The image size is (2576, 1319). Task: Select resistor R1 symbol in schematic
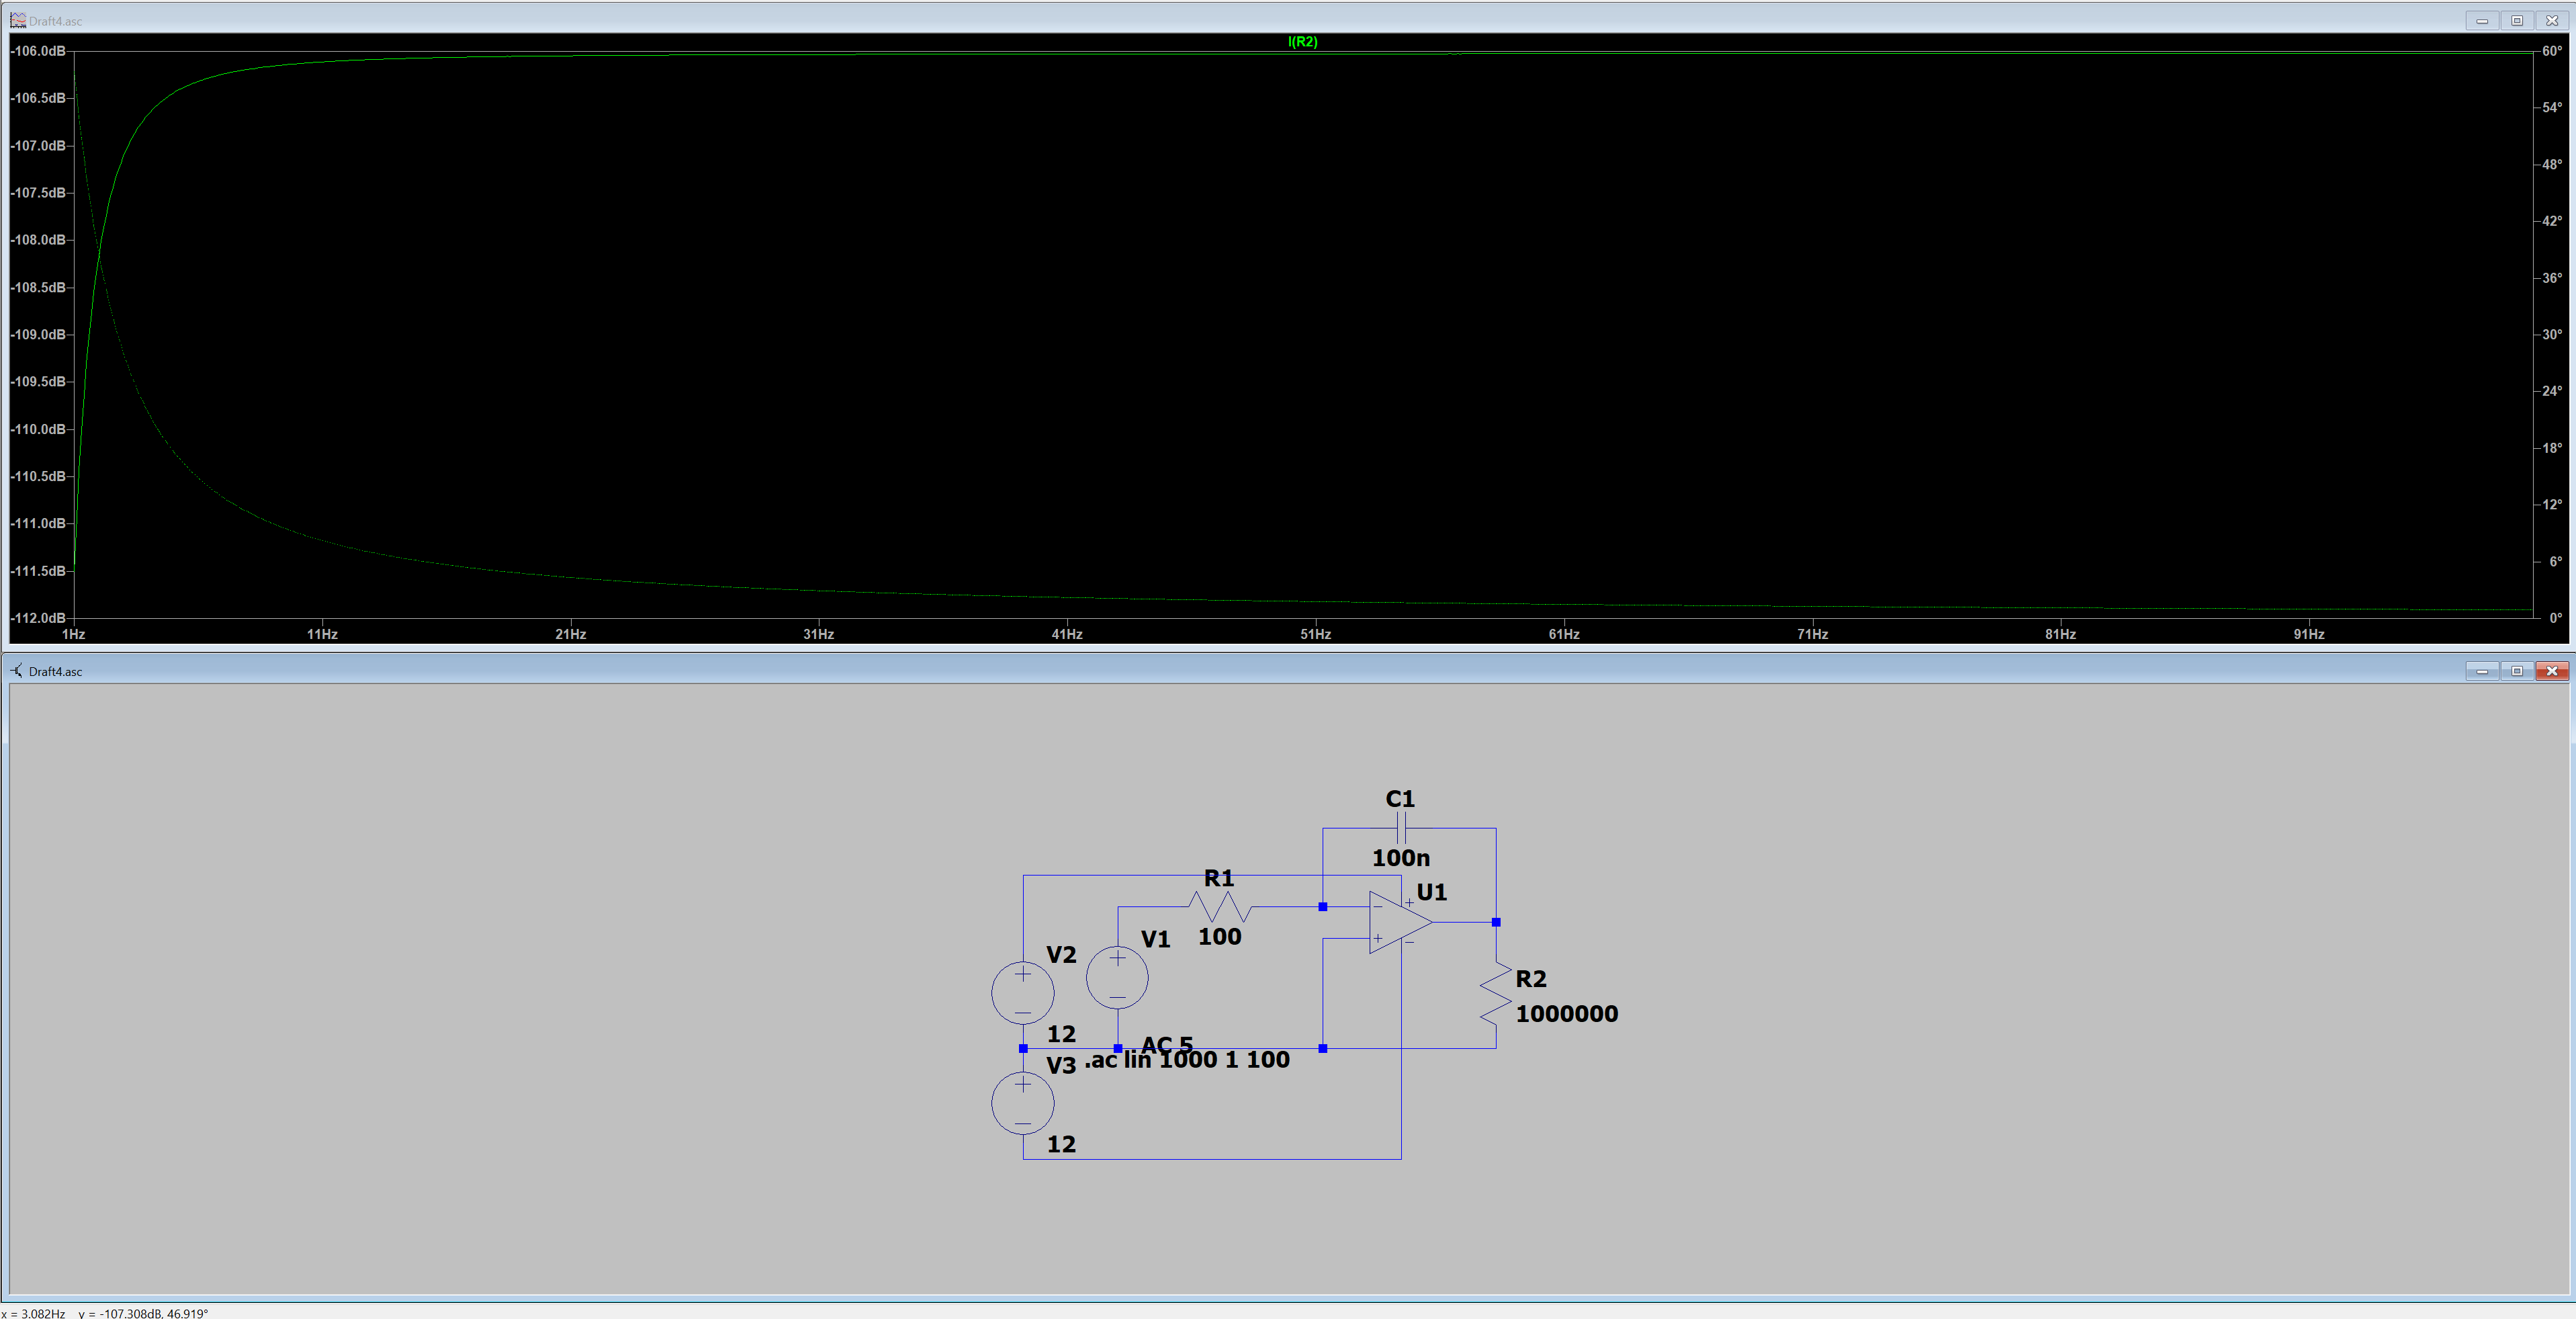coord(1219,907)
